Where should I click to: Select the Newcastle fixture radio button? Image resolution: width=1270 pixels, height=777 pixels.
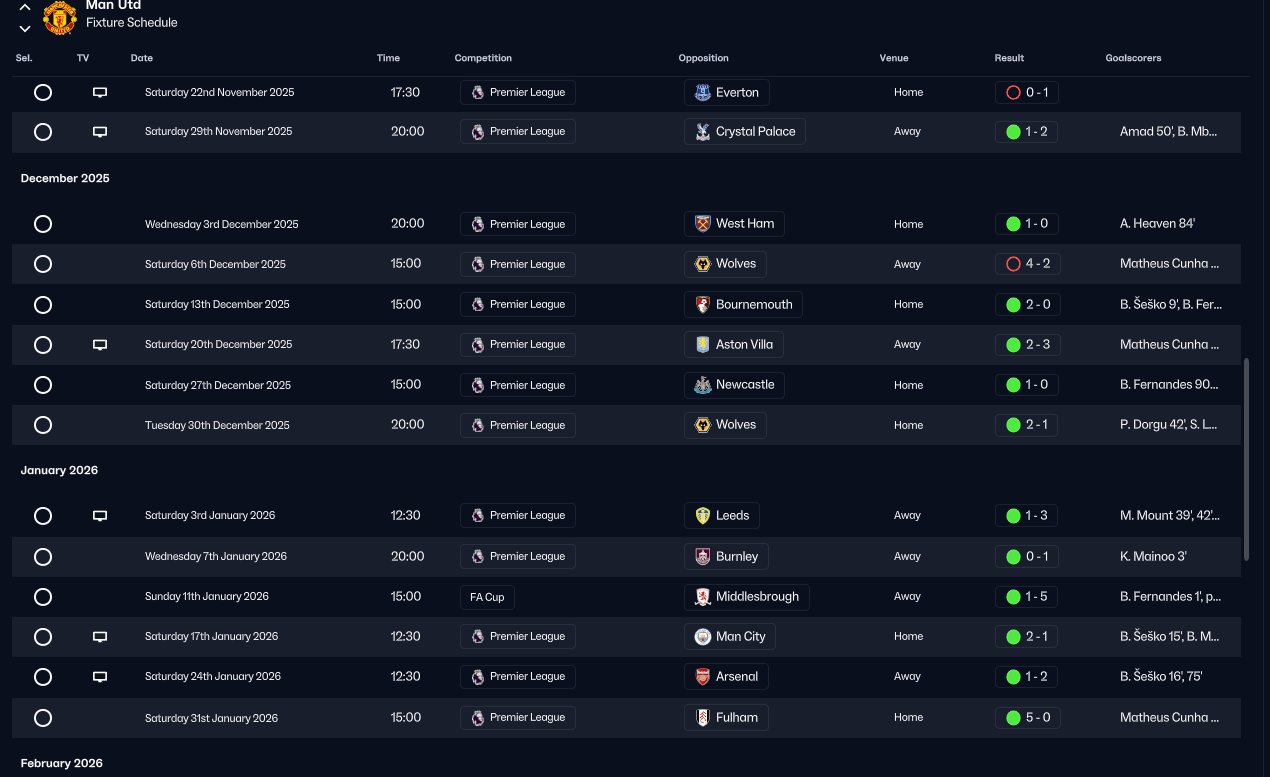[43, 385]
